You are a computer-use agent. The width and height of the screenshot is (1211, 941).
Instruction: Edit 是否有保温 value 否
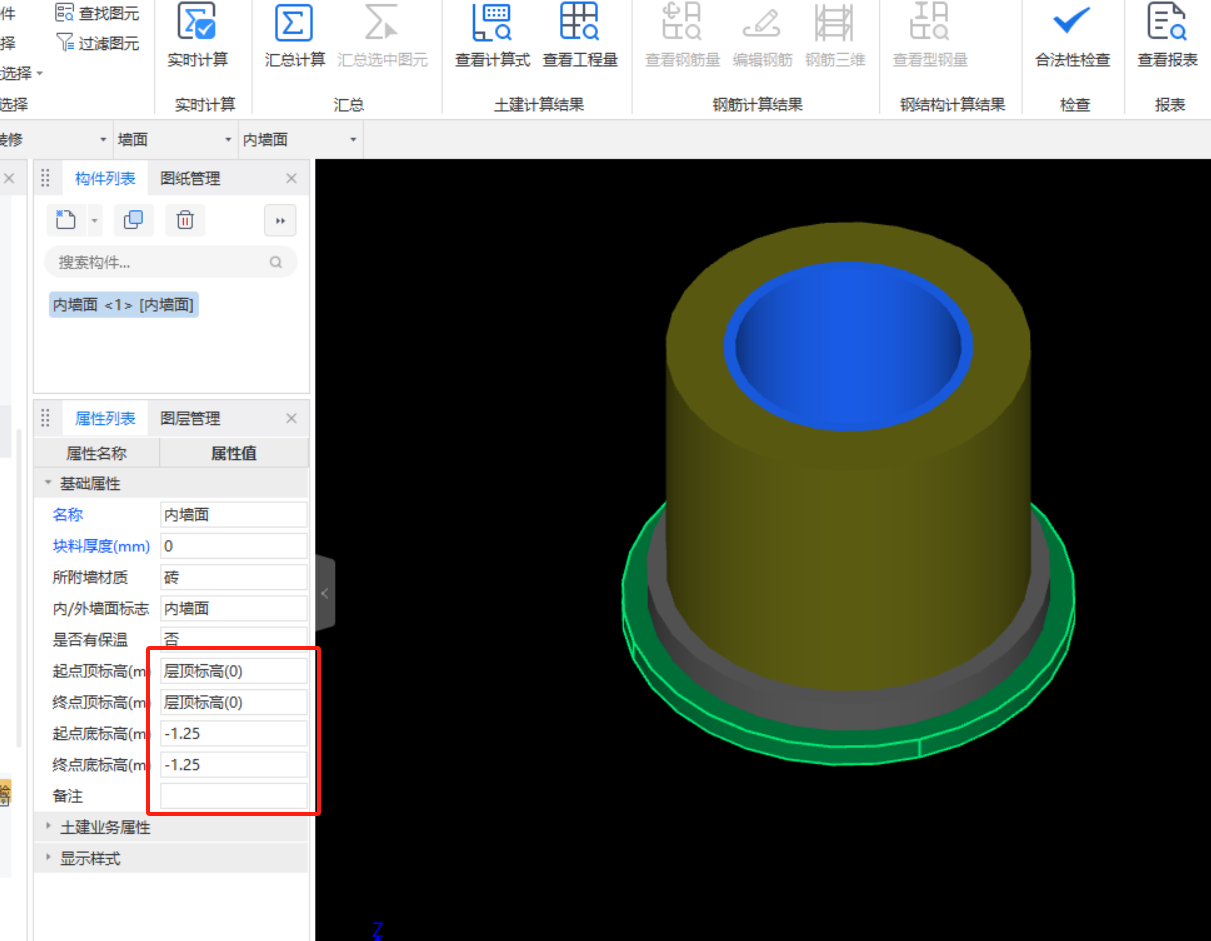point(234,638)
